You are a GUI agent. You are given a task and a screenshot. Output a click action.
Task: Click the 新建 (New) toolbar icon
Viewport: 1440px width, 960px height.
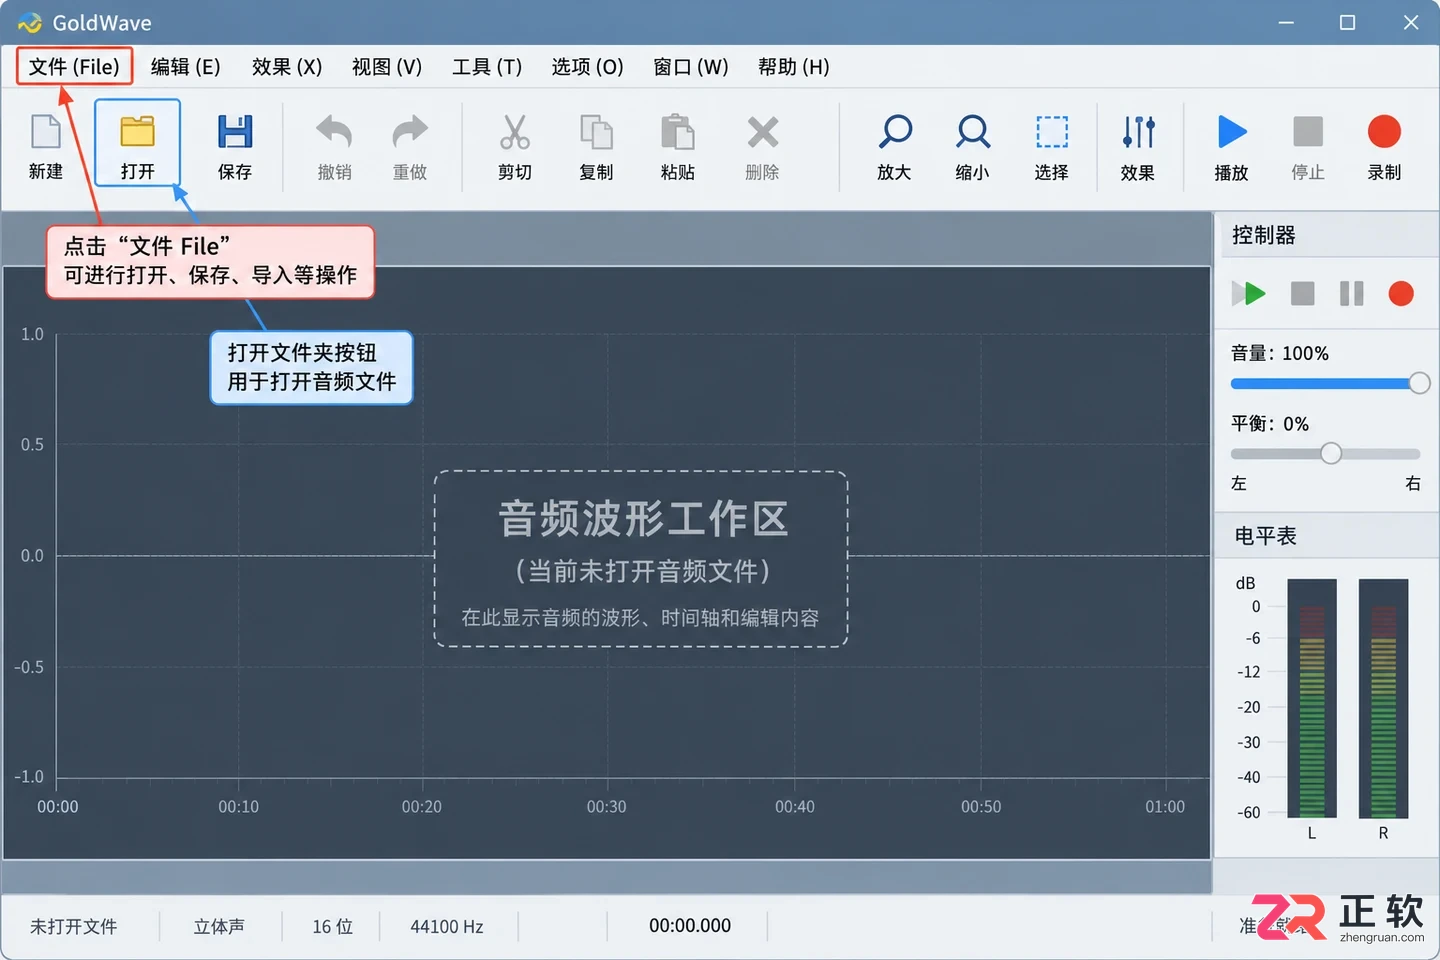click(x=46, y=131)
